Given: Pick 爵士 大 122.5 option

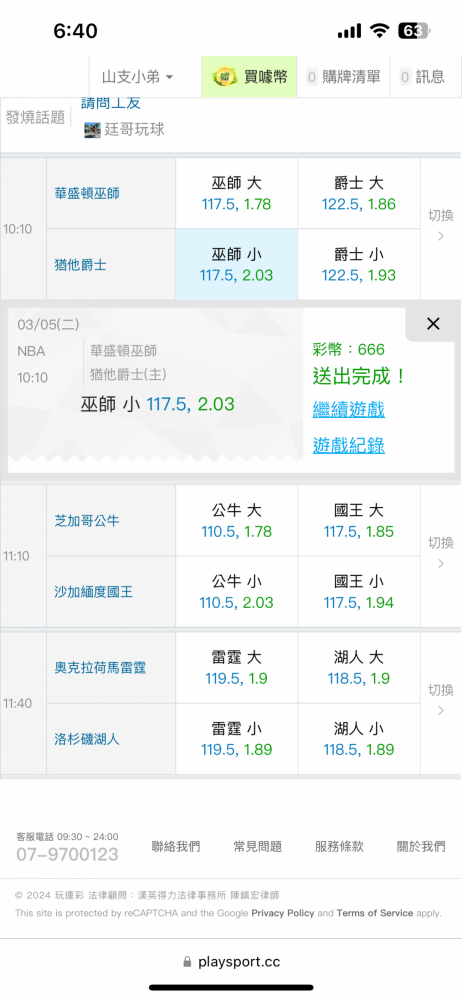Looking at the screenshot, I should coord(359,194).
